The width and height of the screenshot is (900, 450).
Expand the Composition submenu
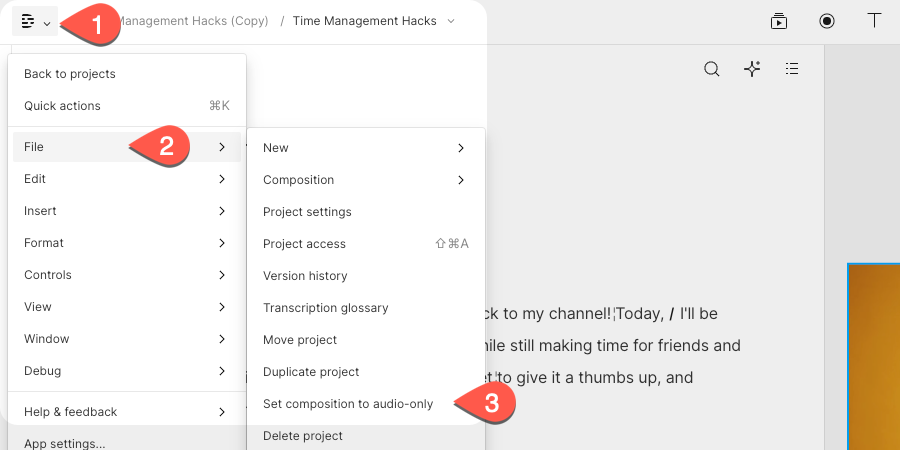365,180
